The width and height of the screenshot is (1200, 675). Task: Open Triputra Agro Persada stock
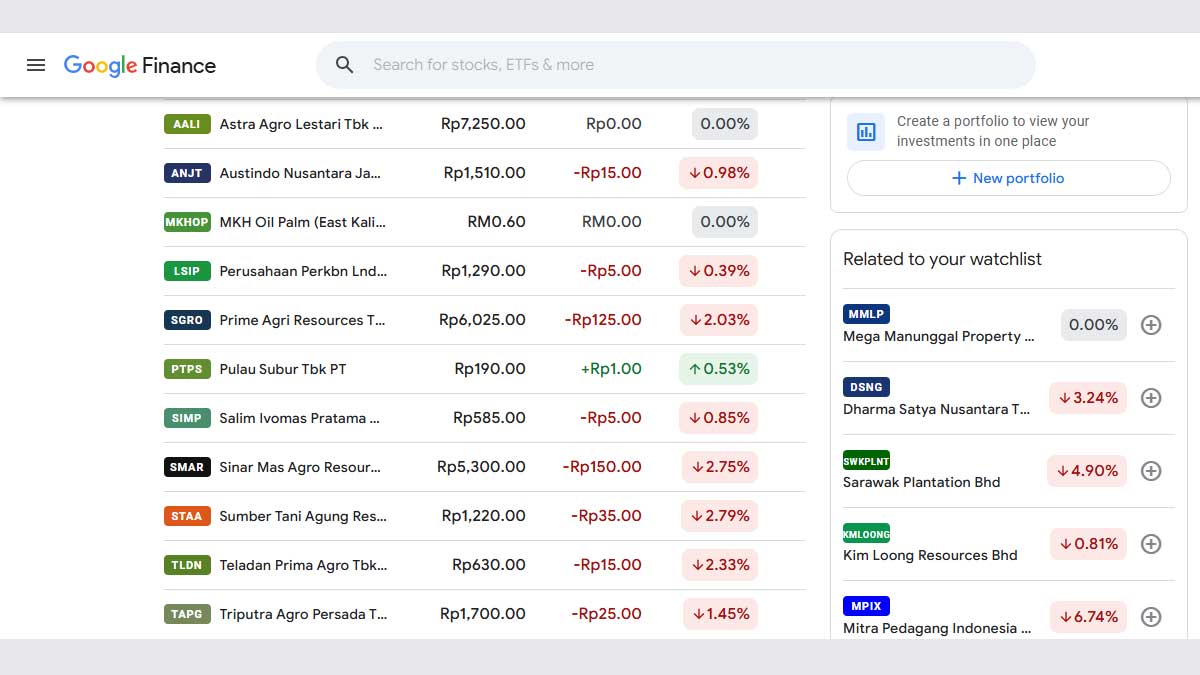303,614
